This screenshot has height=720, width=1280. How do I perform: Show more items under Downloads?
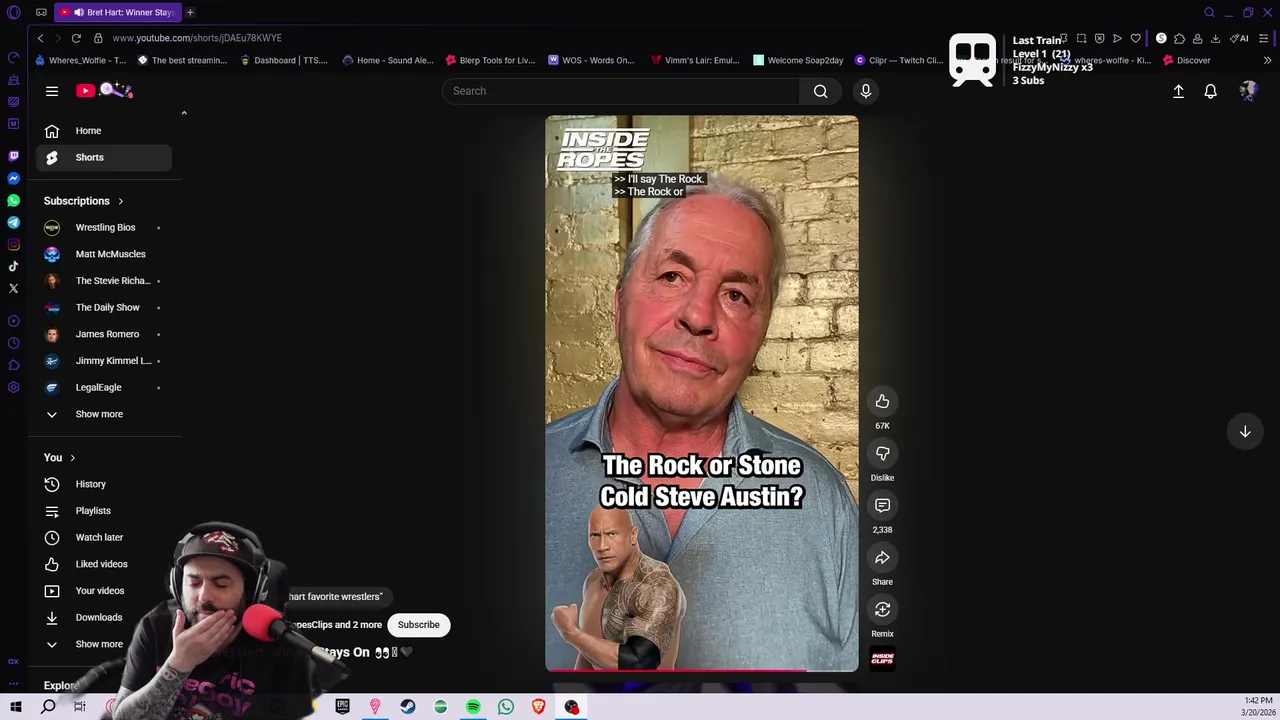pyautogui.click(x=99, y=644)
